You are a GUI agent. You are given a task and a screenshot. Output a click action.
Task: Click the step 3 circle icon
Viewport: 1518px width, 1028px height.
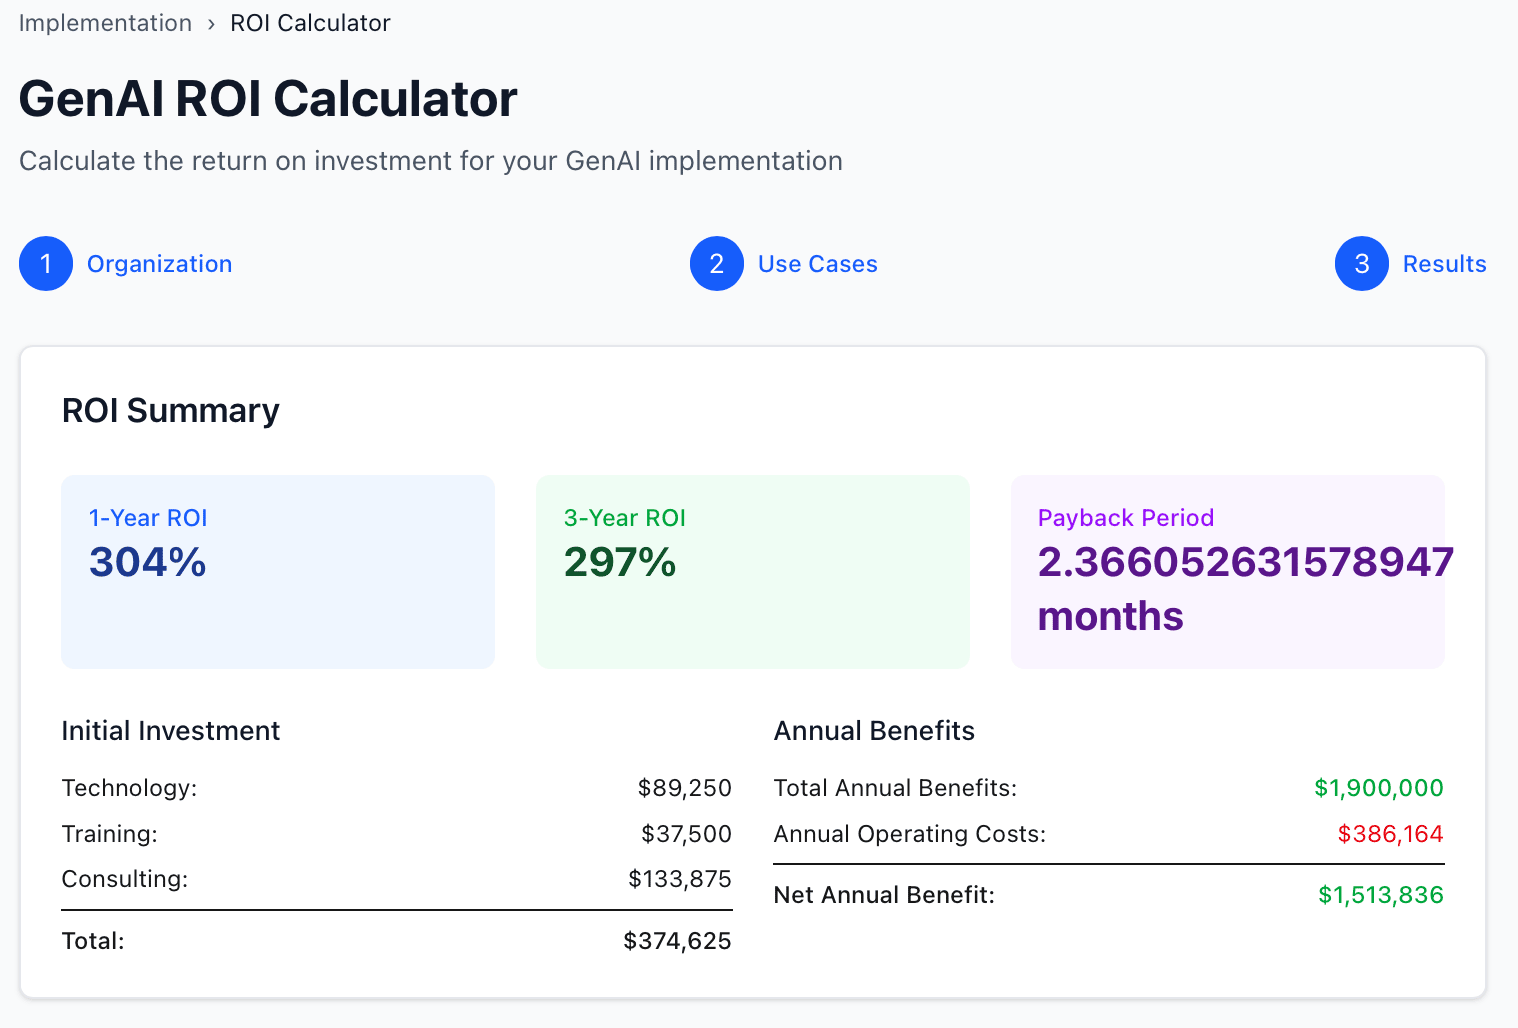point(1361,264)
